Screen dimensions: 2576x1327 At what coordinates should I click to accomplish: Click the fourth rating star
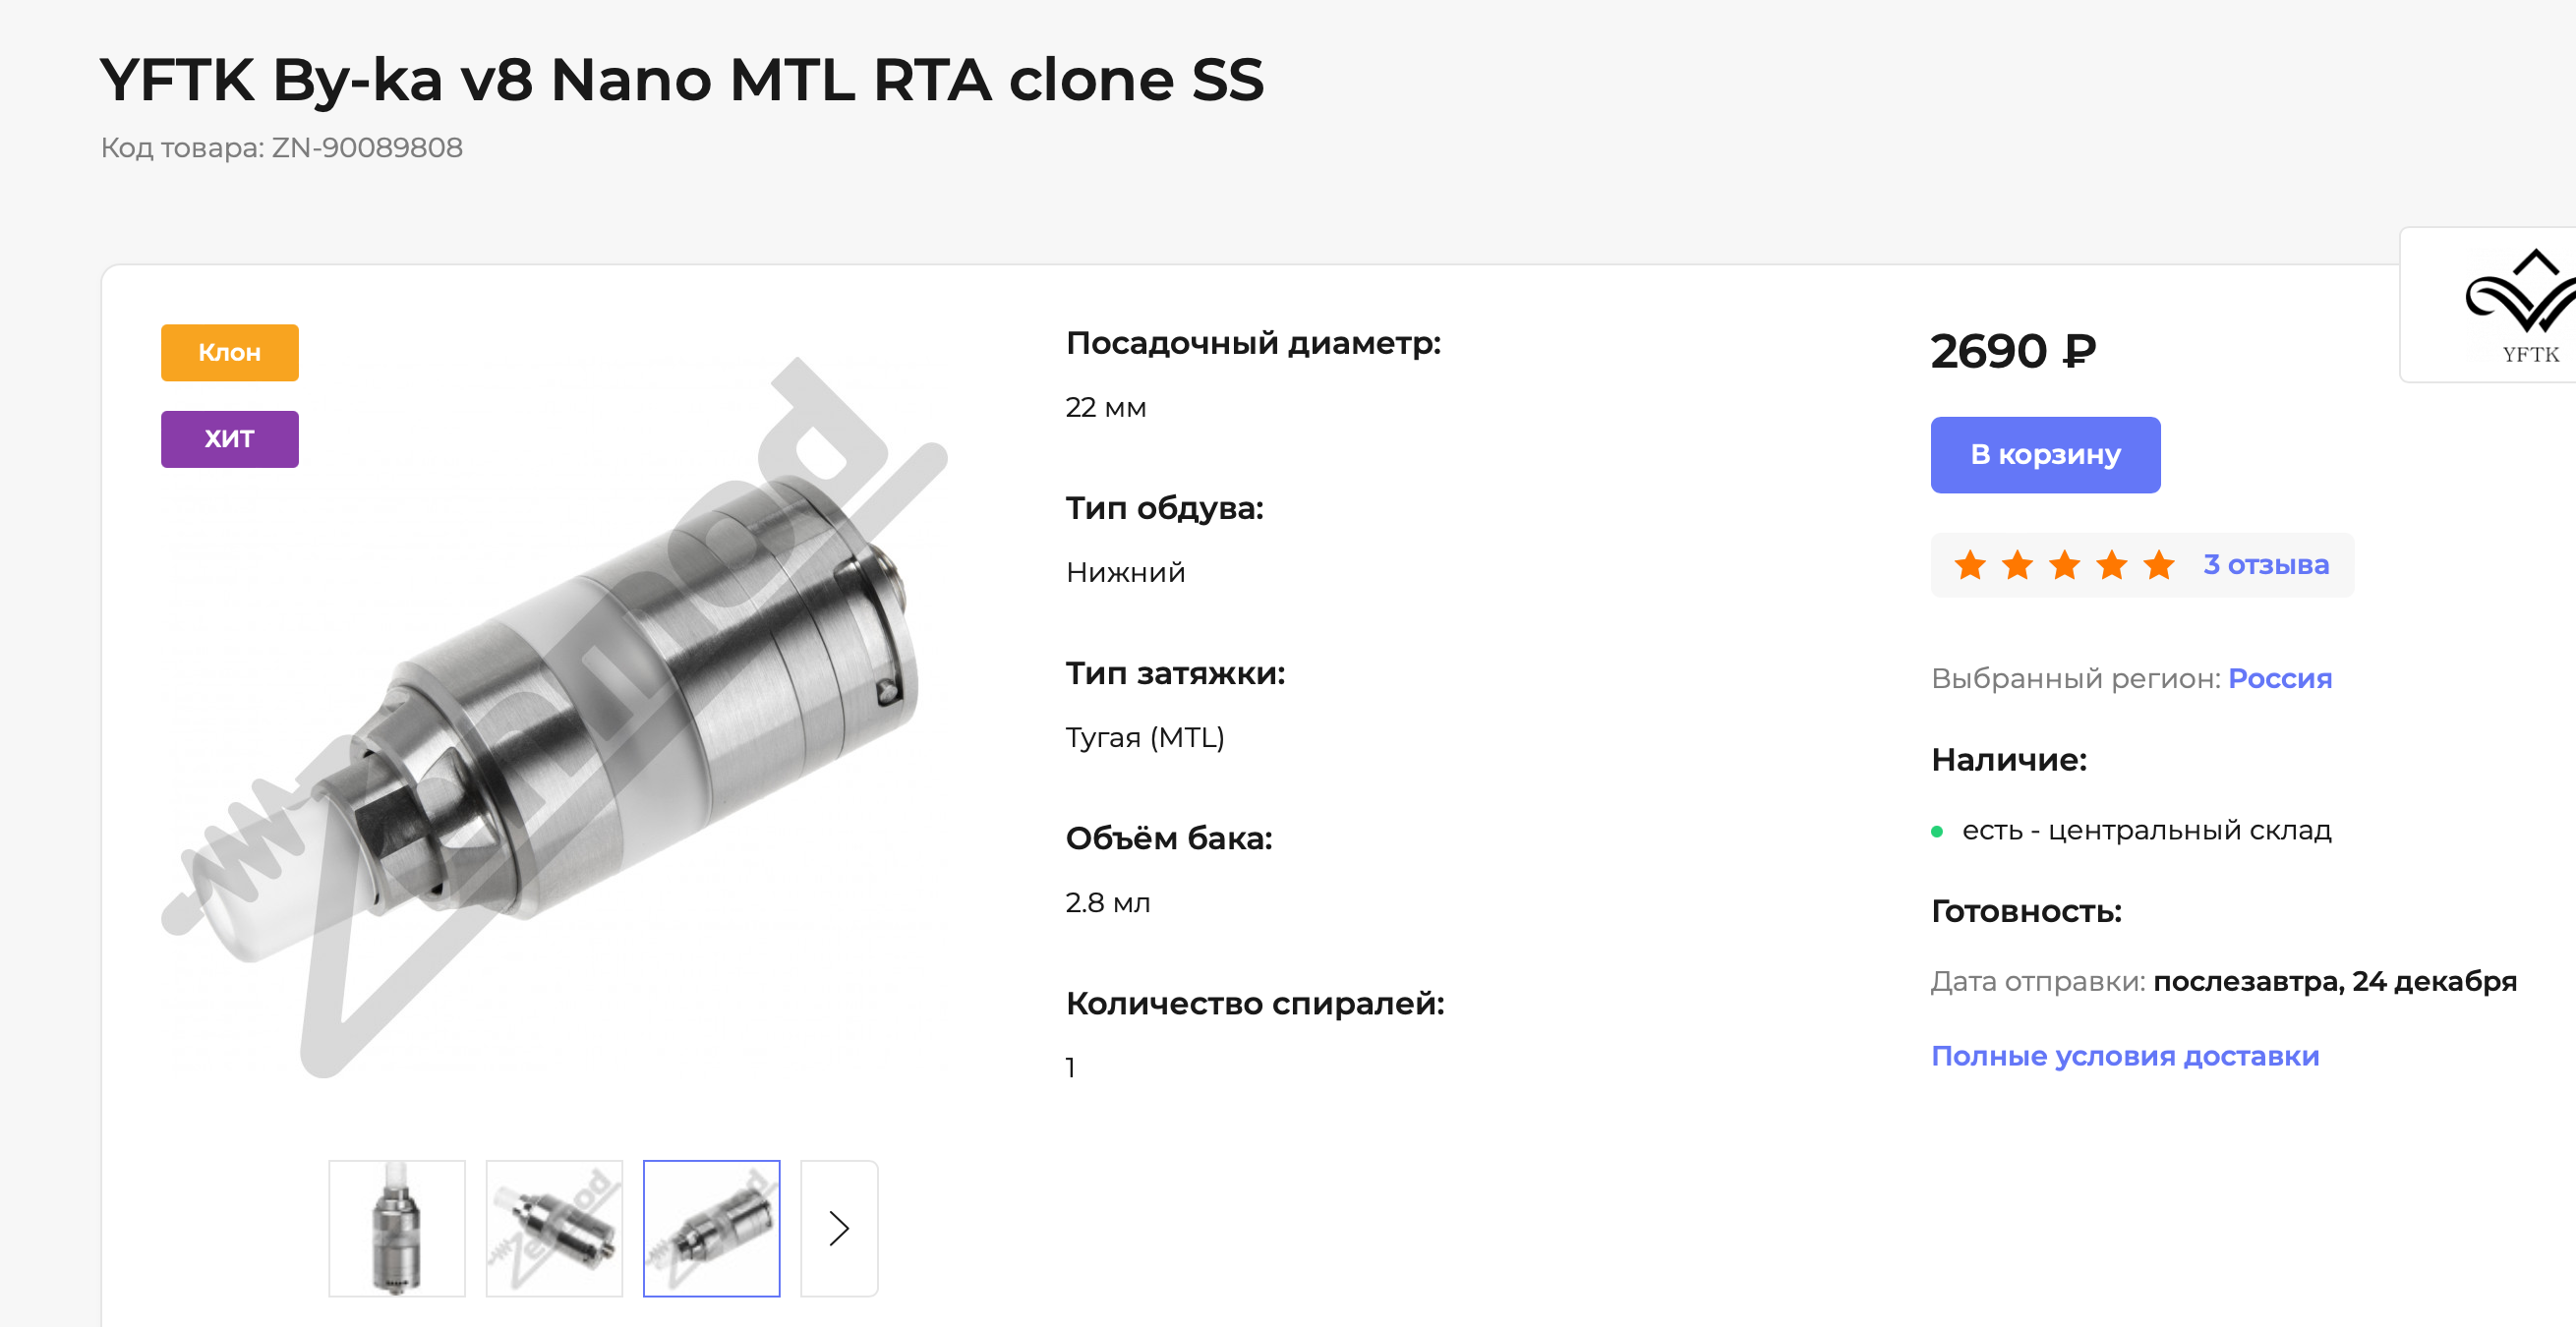coord(2112,565)
